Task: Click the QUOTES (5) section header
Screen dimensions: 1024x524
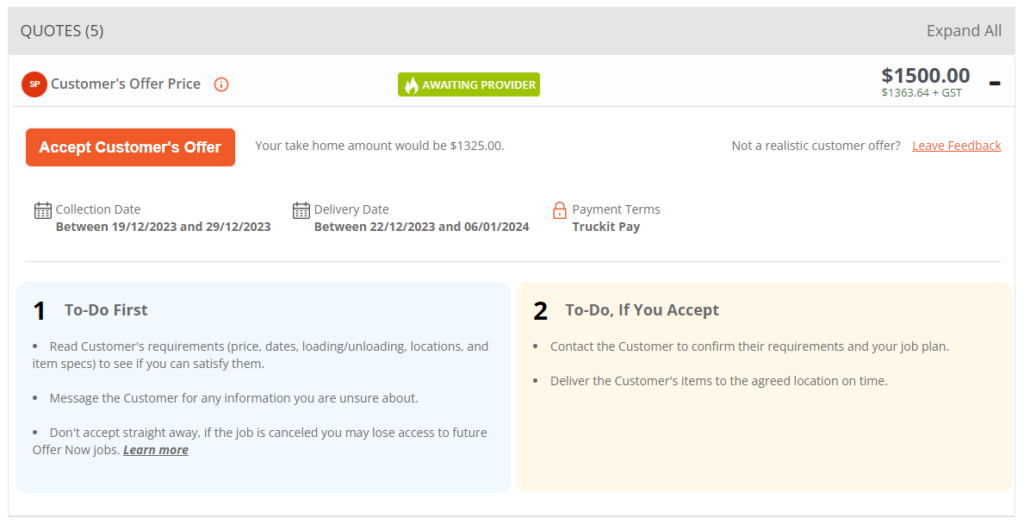Action: [62, 31]
